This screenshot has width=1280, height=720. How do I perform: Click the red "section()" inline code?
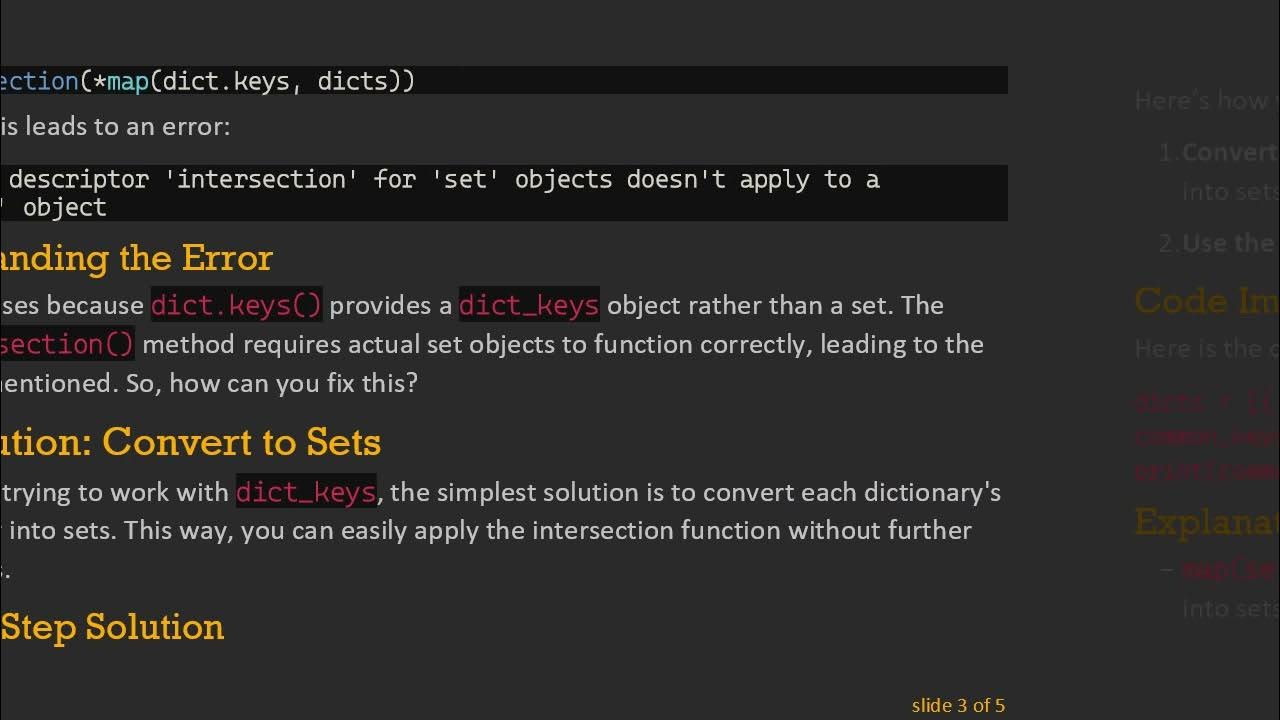click(67, 344)
